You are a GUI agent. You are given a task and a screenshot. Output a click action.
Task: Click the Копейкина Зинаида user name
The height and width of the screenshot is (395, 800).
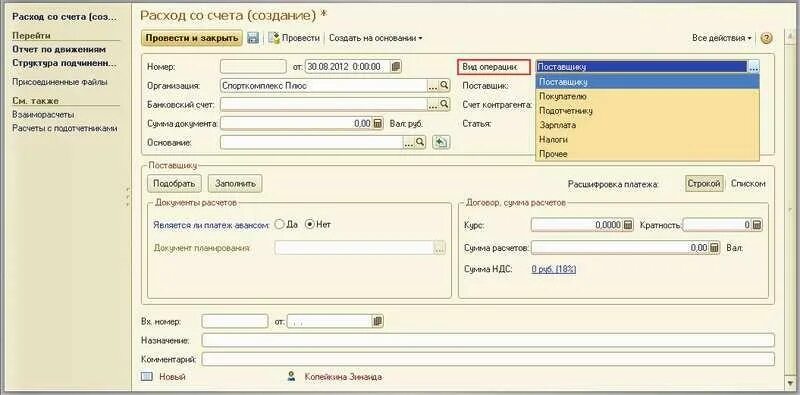coord(343,377)
